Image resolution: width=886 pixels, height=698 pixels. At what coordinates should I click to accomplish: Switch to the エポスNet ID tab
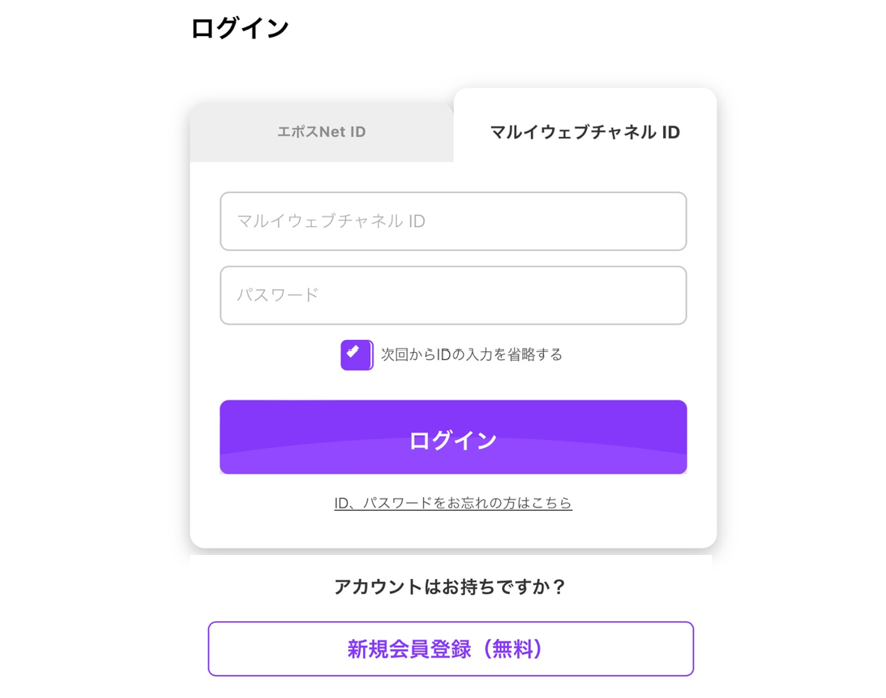tap(321, 132)
